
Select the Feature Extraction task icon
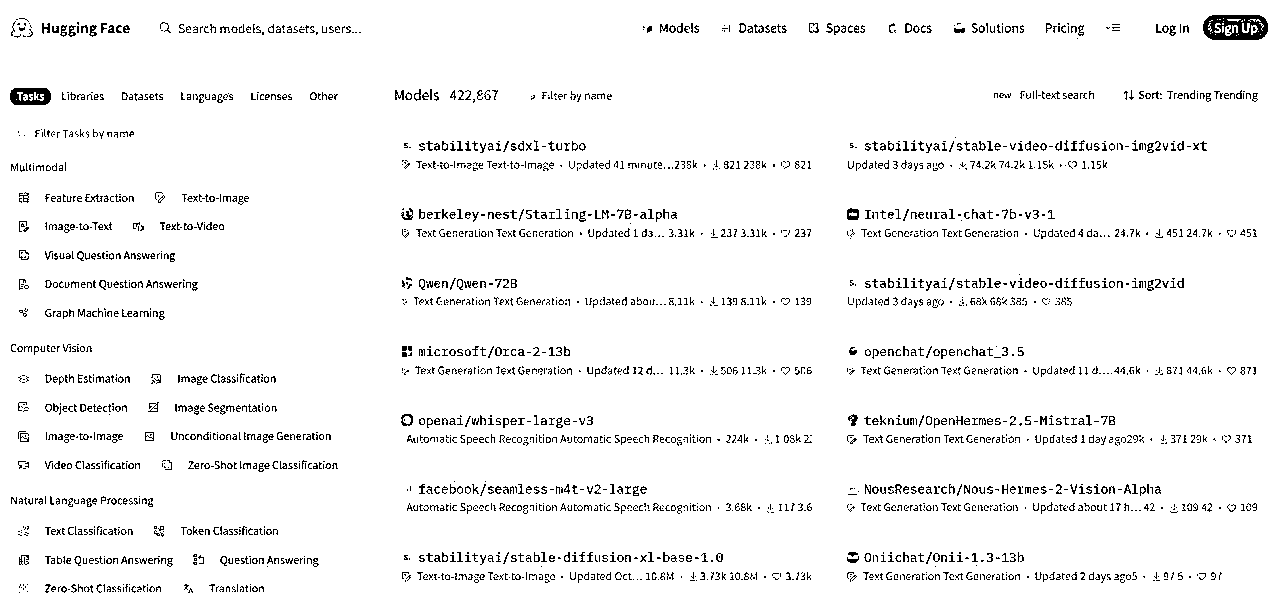[x=25, y=198]
